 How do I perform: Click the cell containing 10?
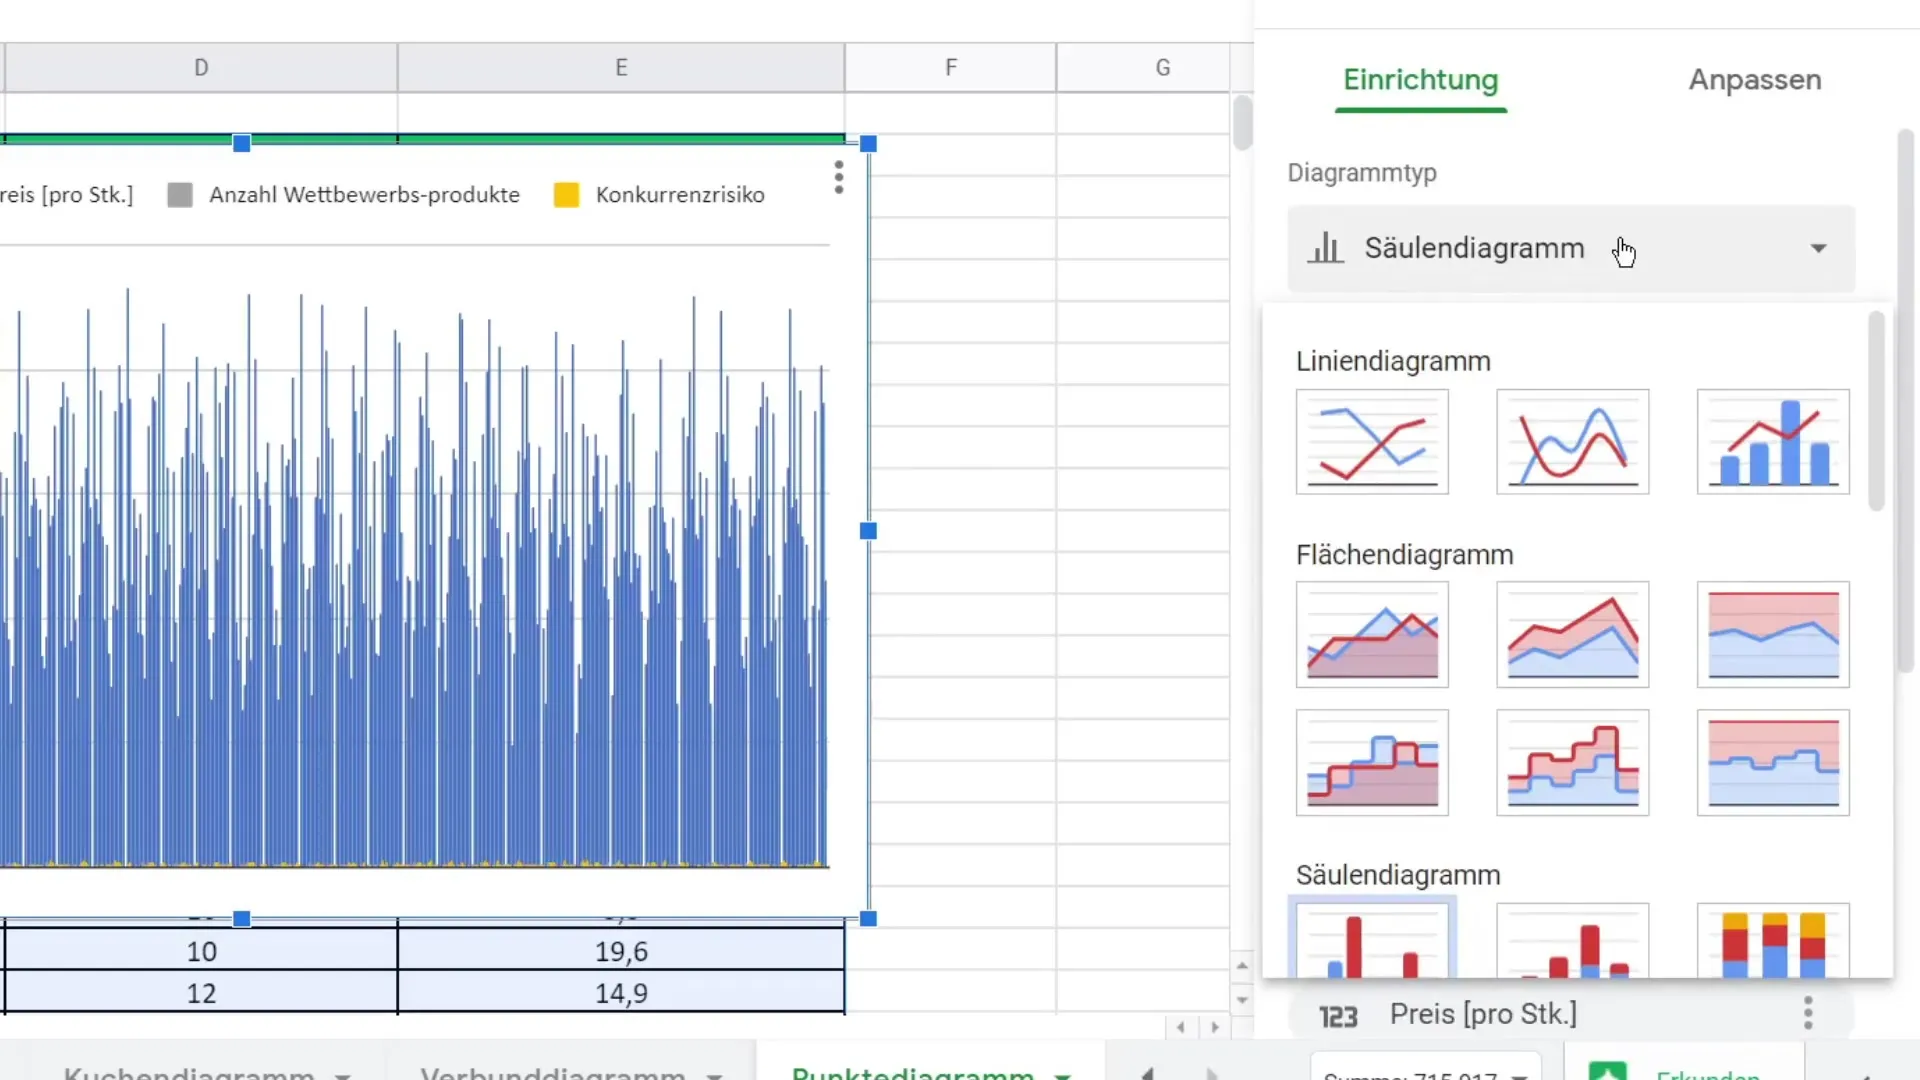201,951
